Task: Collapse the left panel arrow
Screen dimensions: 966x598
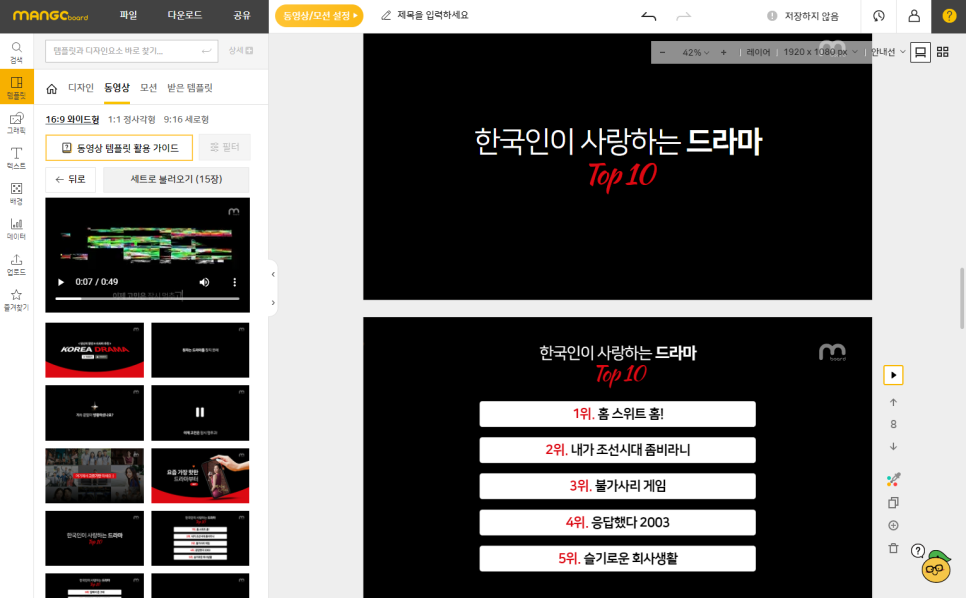Action: pos(273,275)
